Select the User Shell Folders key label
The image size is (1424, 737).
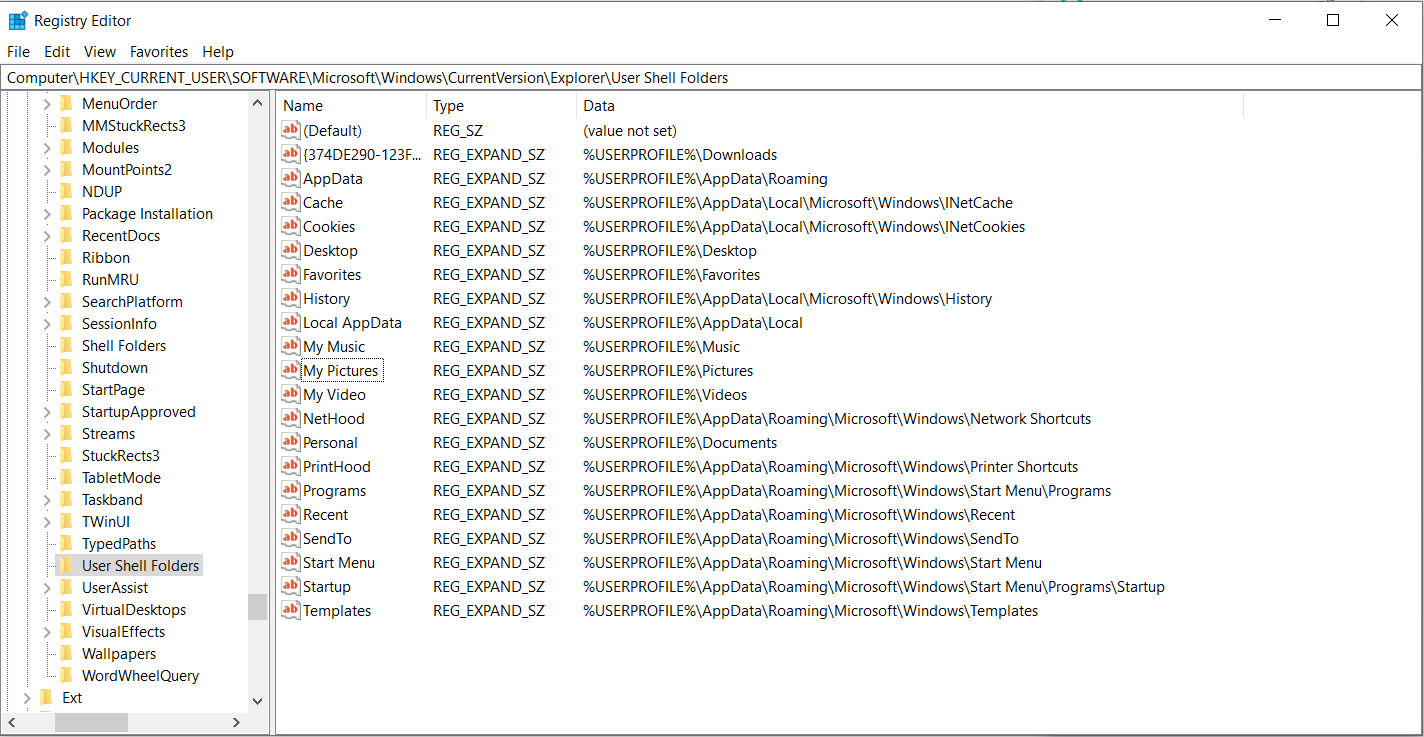tap(140, 565)
